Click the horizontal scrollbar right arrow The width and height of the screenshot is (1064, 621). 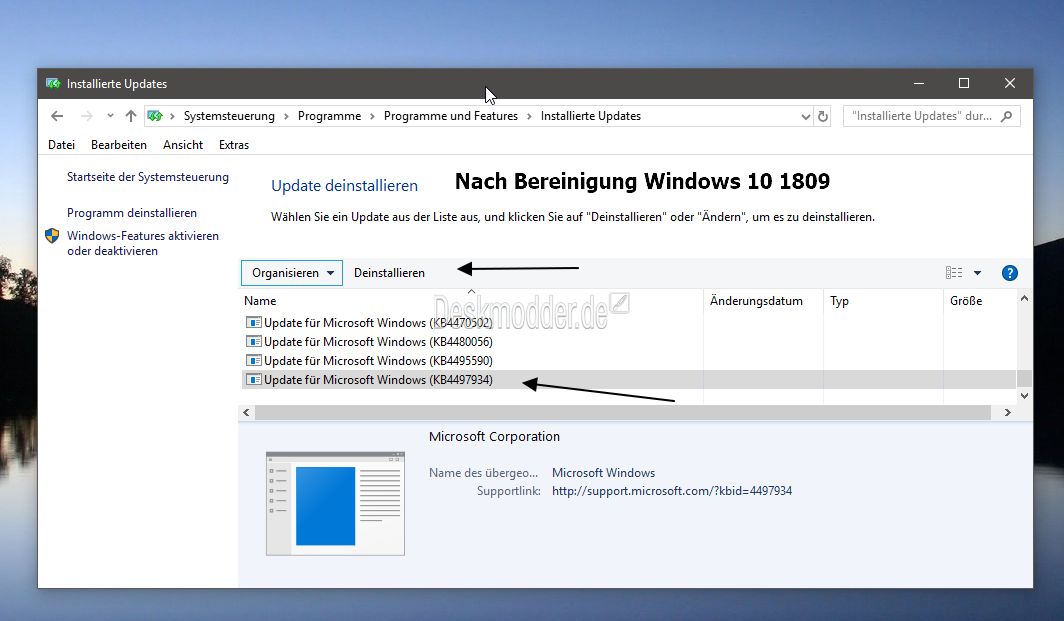pos(1008,412)
